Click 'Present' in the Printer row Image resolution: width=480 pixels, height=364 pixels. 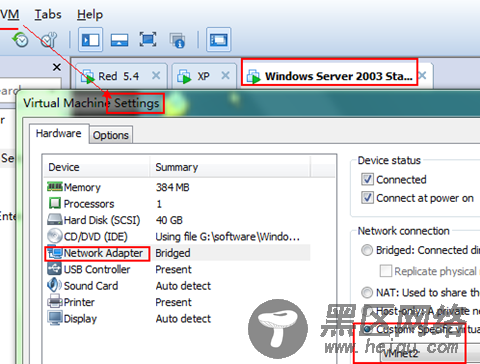pyautogui.click(x=173, y=302)
